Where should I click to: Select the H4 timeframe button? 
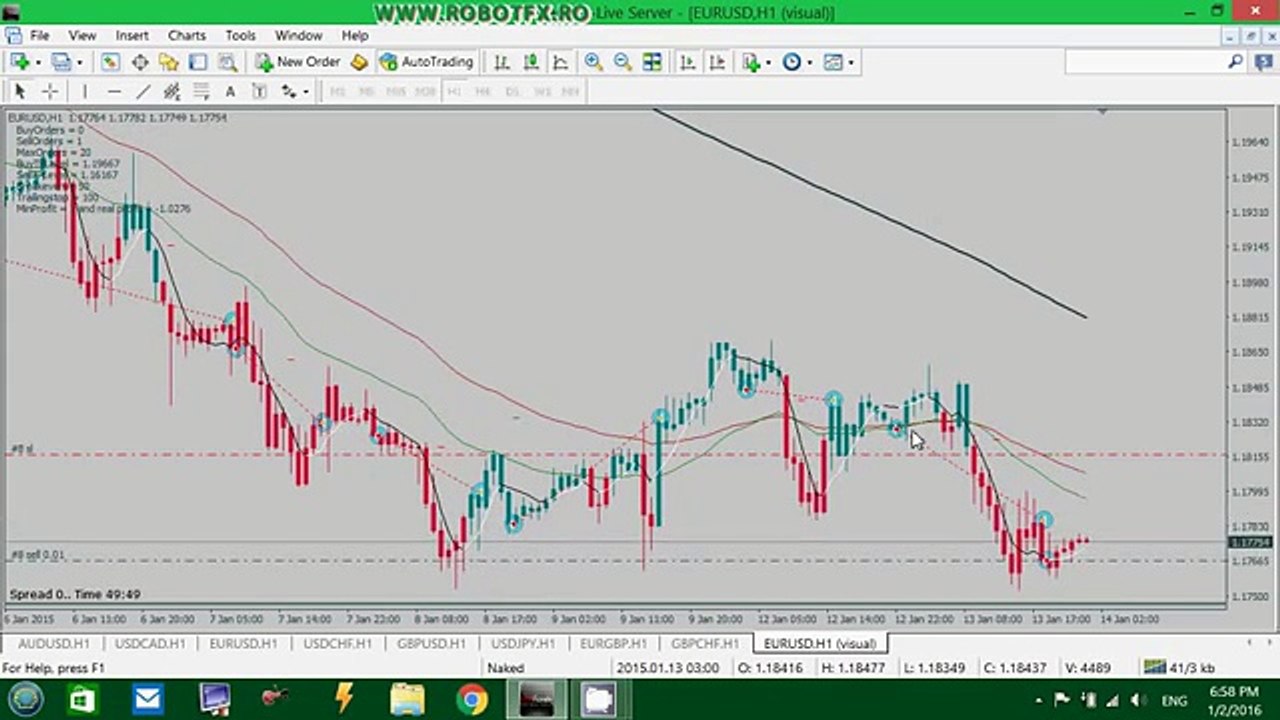pyautogui.click(x=483, y=91)
